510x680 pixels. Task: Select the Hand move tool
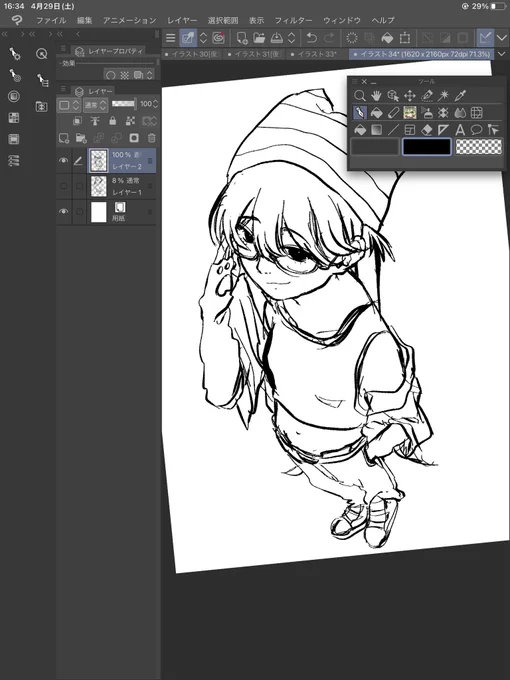click(376, 95)
